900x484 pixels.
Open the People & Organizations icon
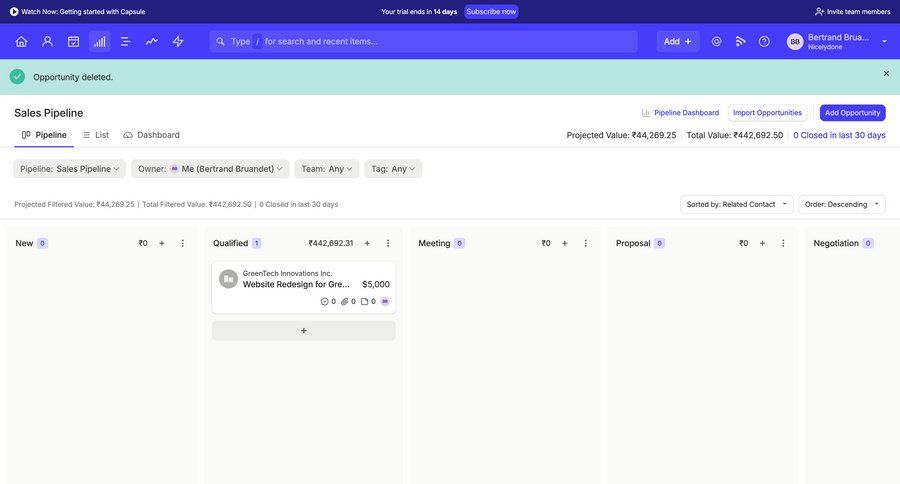(47, 41)
